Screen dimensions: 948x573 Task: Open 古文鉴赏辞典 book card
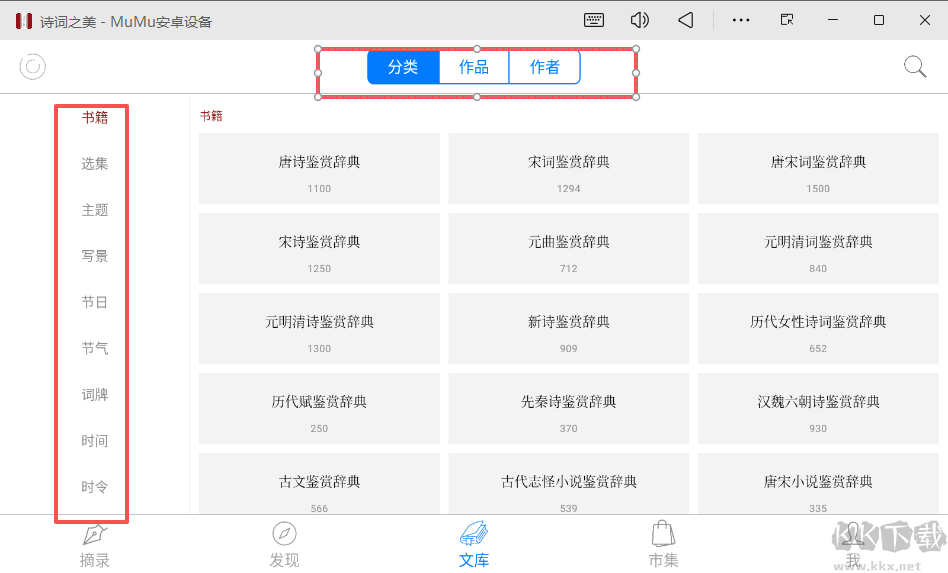click(319, 484)
